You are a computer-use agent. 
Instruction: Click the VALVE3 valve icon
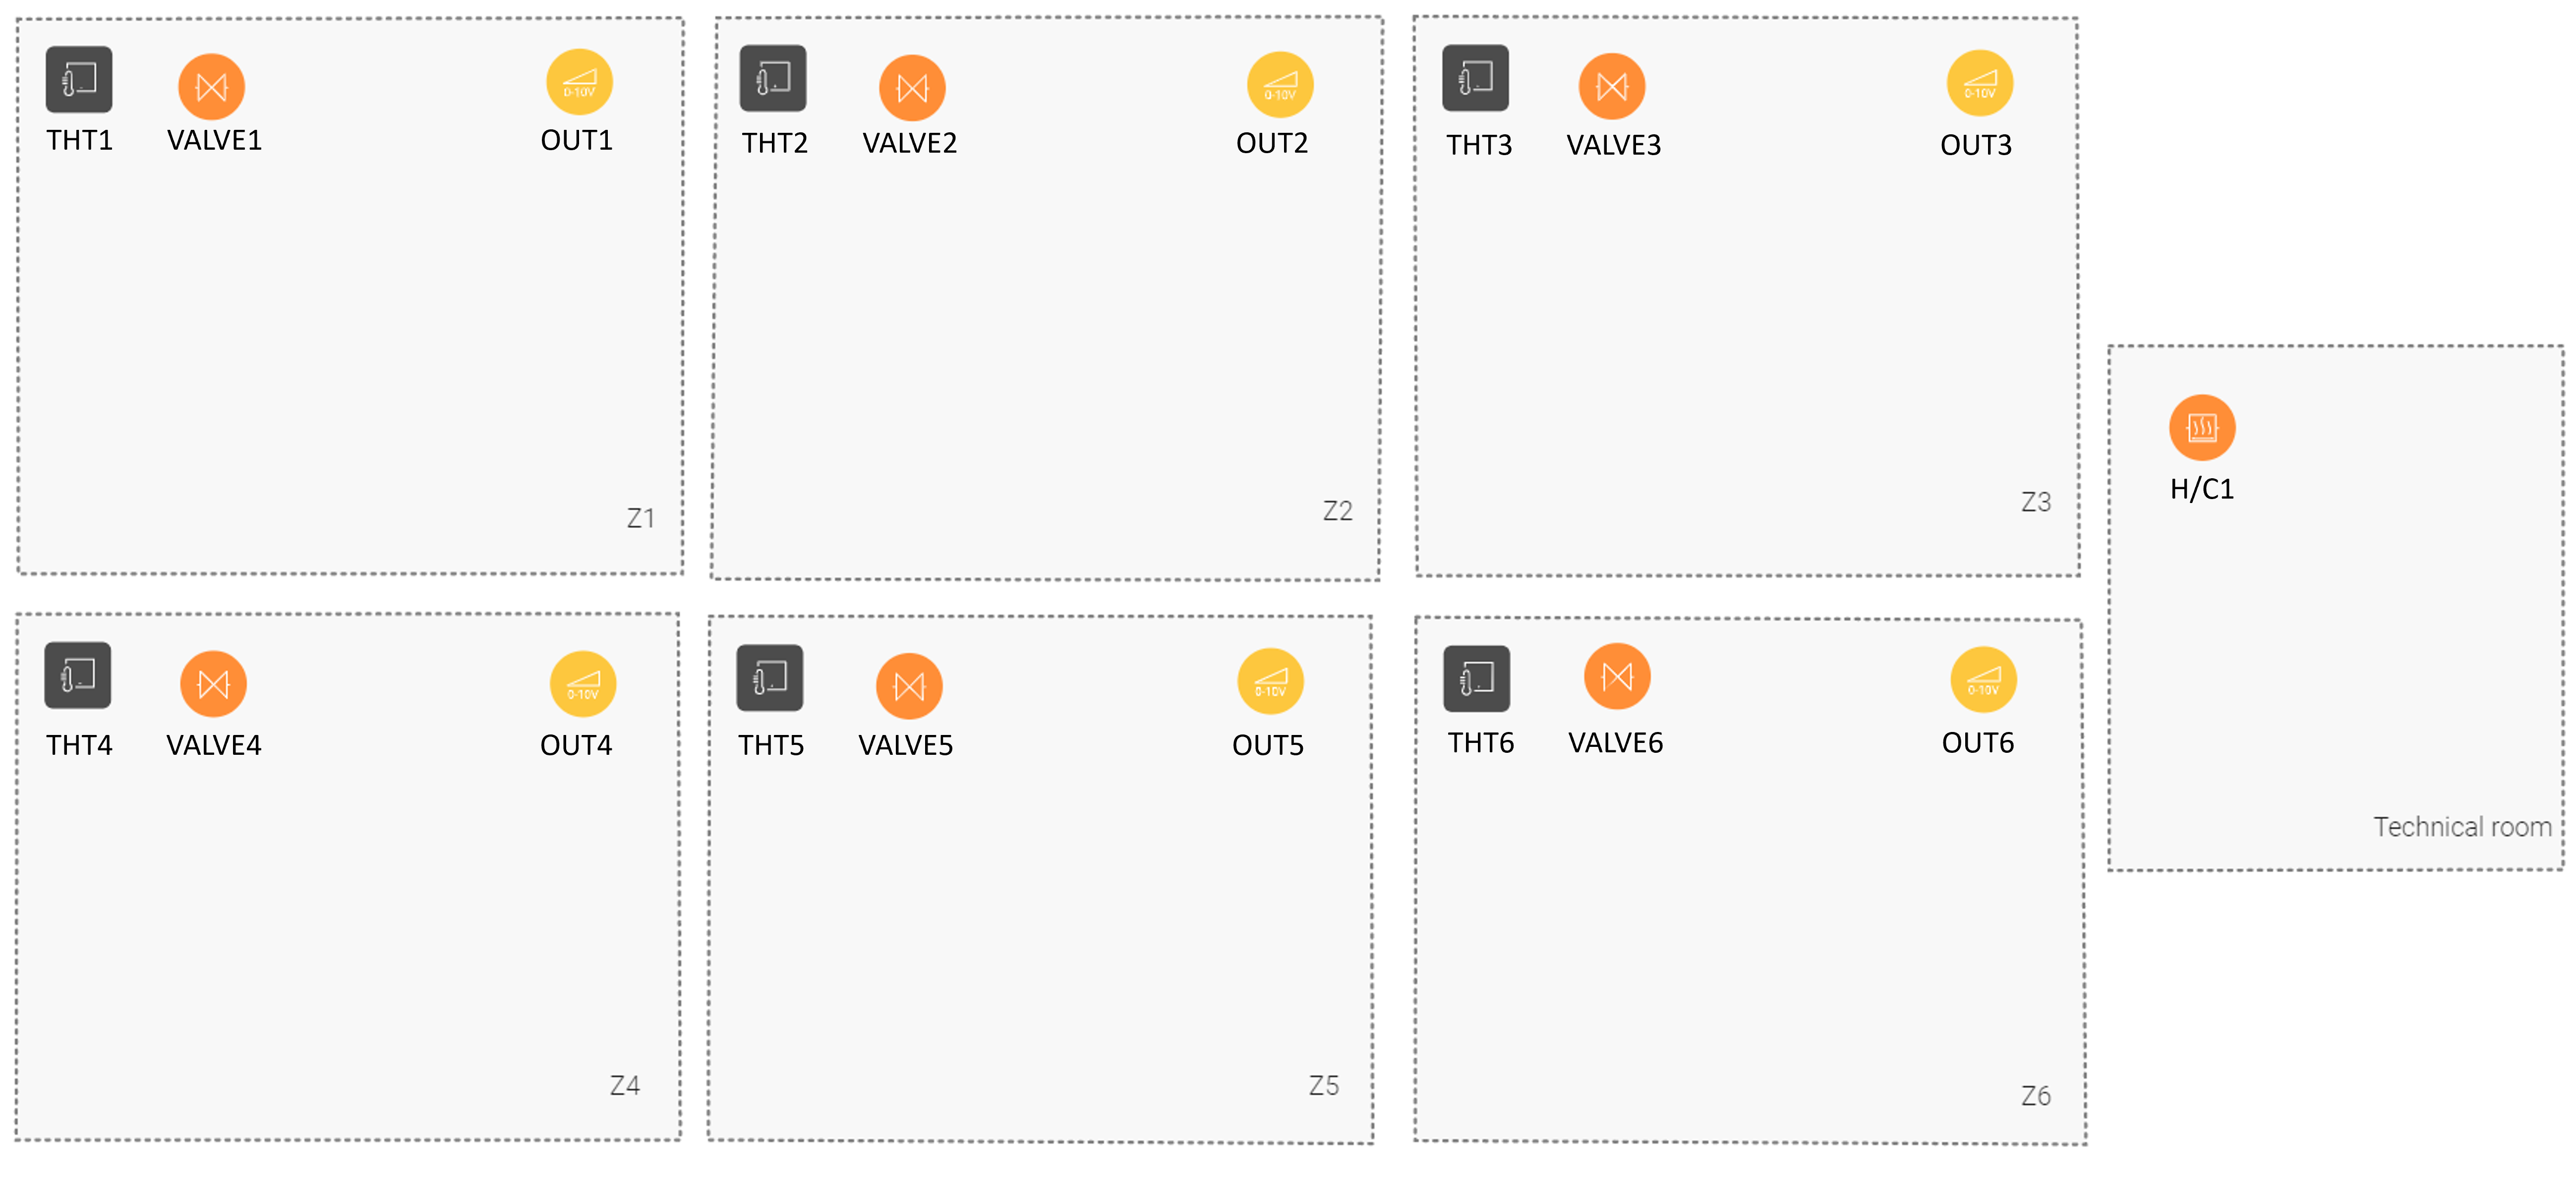[x=1612, y=86]
